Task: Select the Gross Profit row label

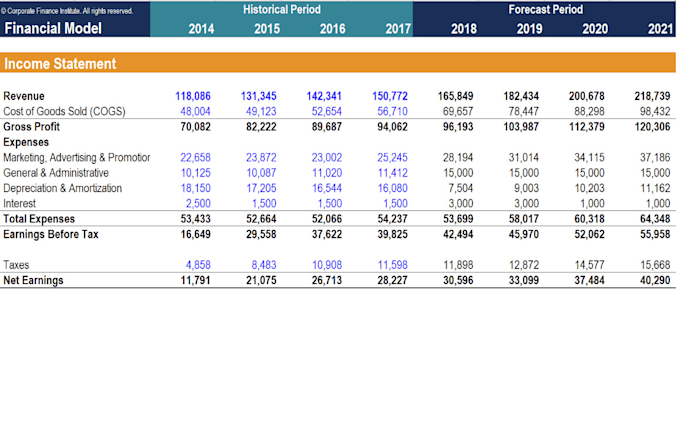Action: 31,127
